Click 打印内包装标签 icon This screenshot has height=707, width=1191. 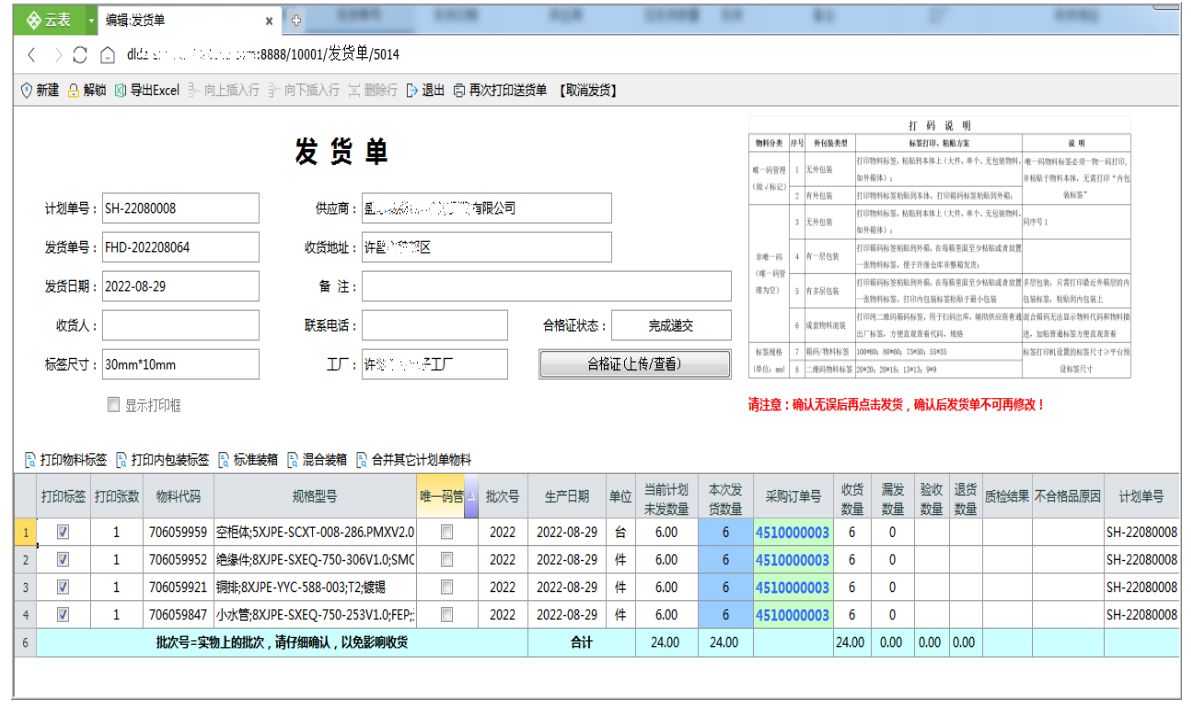point(122,459)
